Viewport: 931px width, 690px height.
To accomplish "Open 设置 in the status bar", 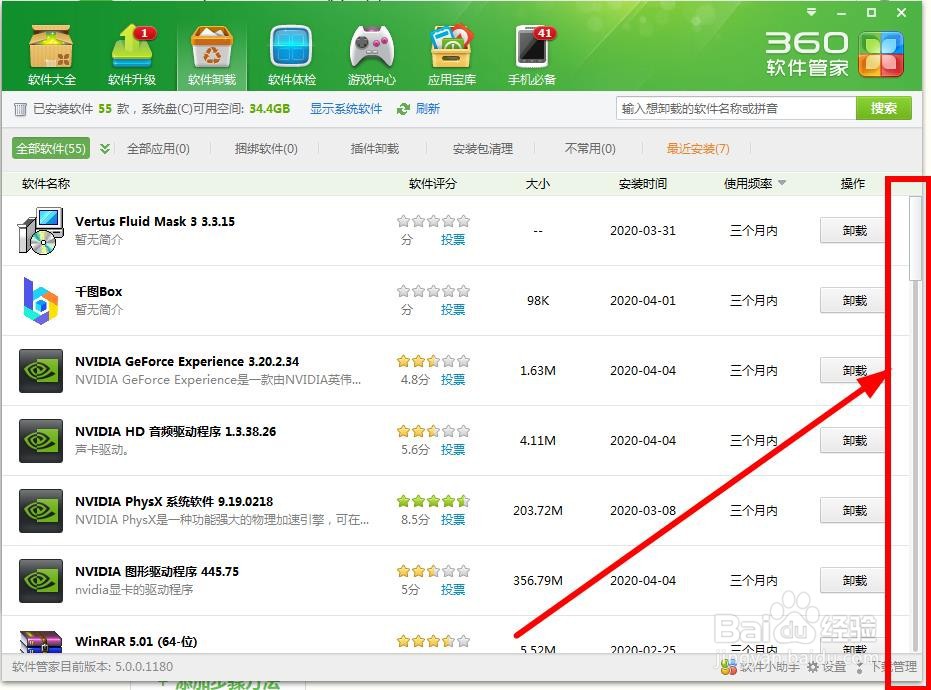I will point(827,667).
